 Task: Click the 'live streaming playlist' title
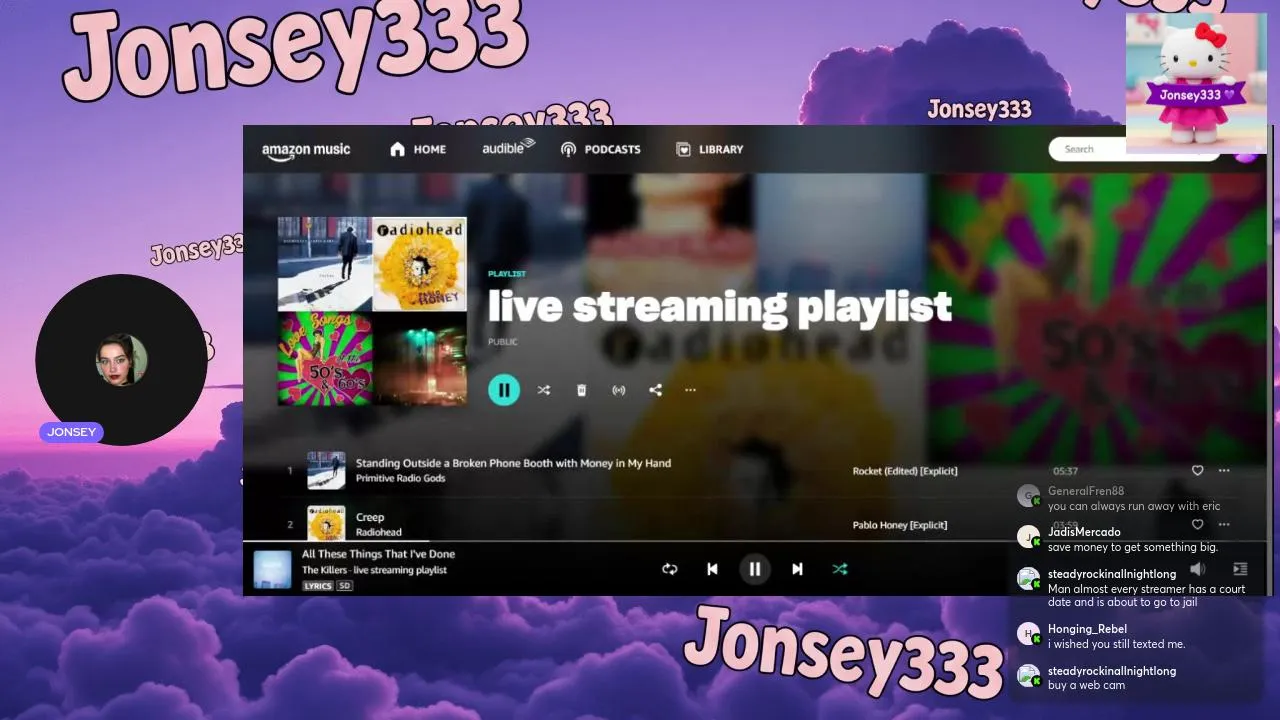(720, 307)
